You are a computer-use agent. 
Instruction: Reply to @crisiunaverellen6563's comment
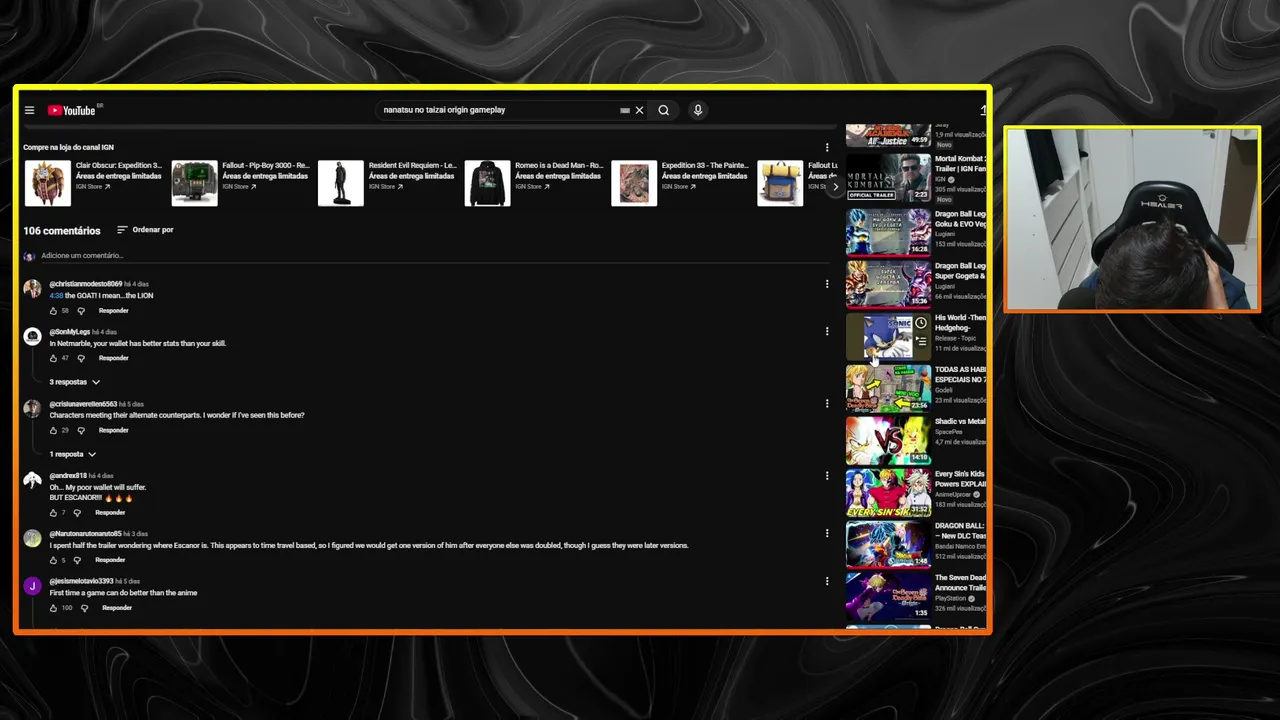[x=114, y=430]
